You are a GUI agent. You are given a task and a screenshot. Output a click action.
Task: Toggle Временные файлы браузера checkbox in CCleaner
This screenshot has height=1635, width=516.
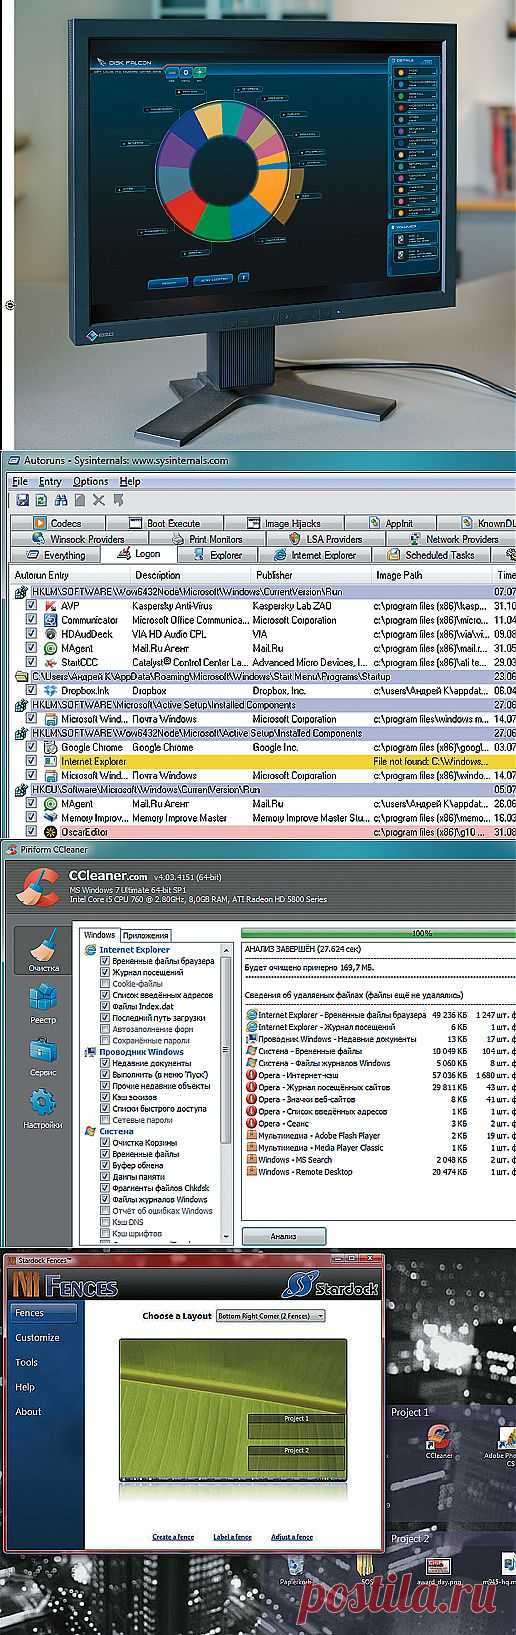105,961
